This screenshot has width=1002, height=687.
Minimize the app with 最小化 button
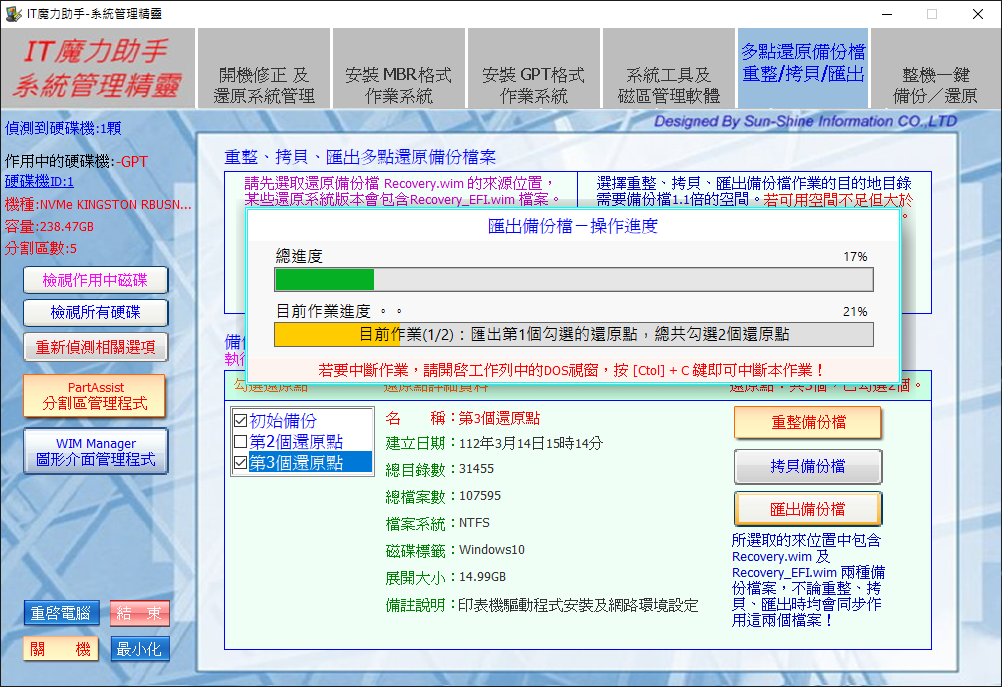click(140, 649)
